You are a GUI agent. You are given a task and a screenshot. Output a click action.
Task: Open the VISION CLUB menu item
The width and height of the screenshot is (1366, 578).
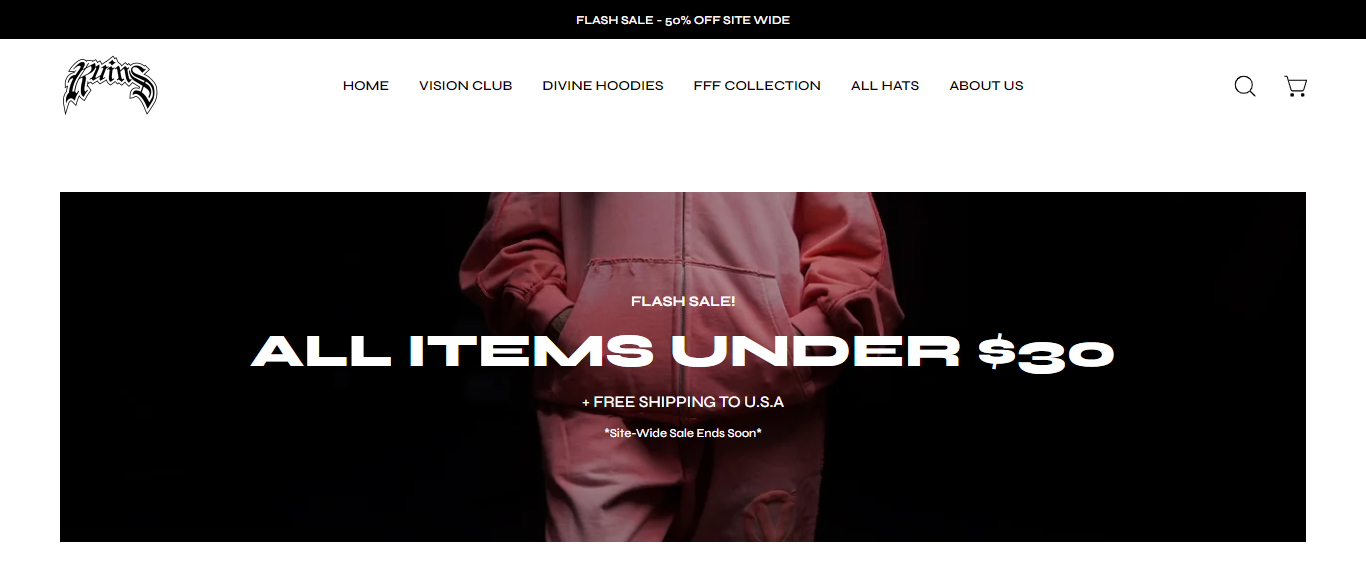click(466, 86)
